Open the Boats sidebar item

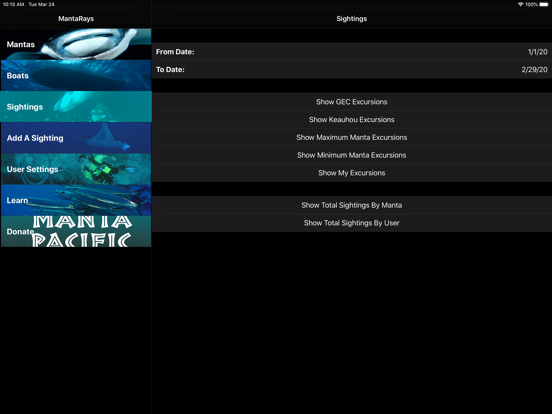coord(76,75)
